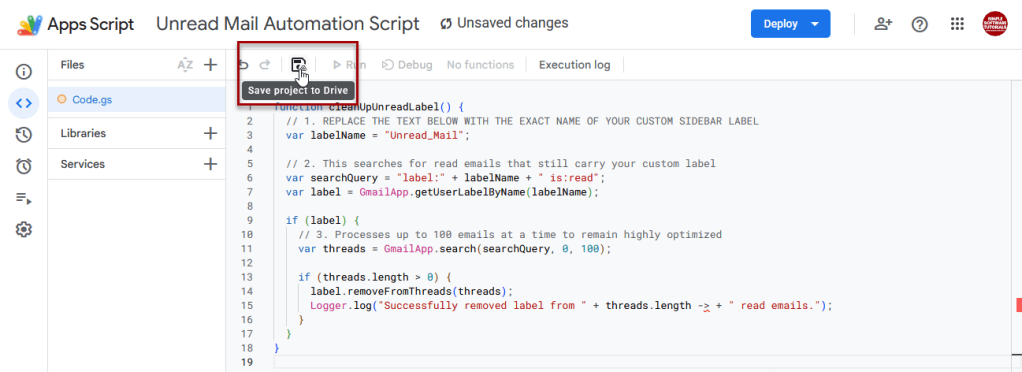The image size is (1022, 372).
Task: Open the Overview info icon in sidebar
Action: pos(23,71)
